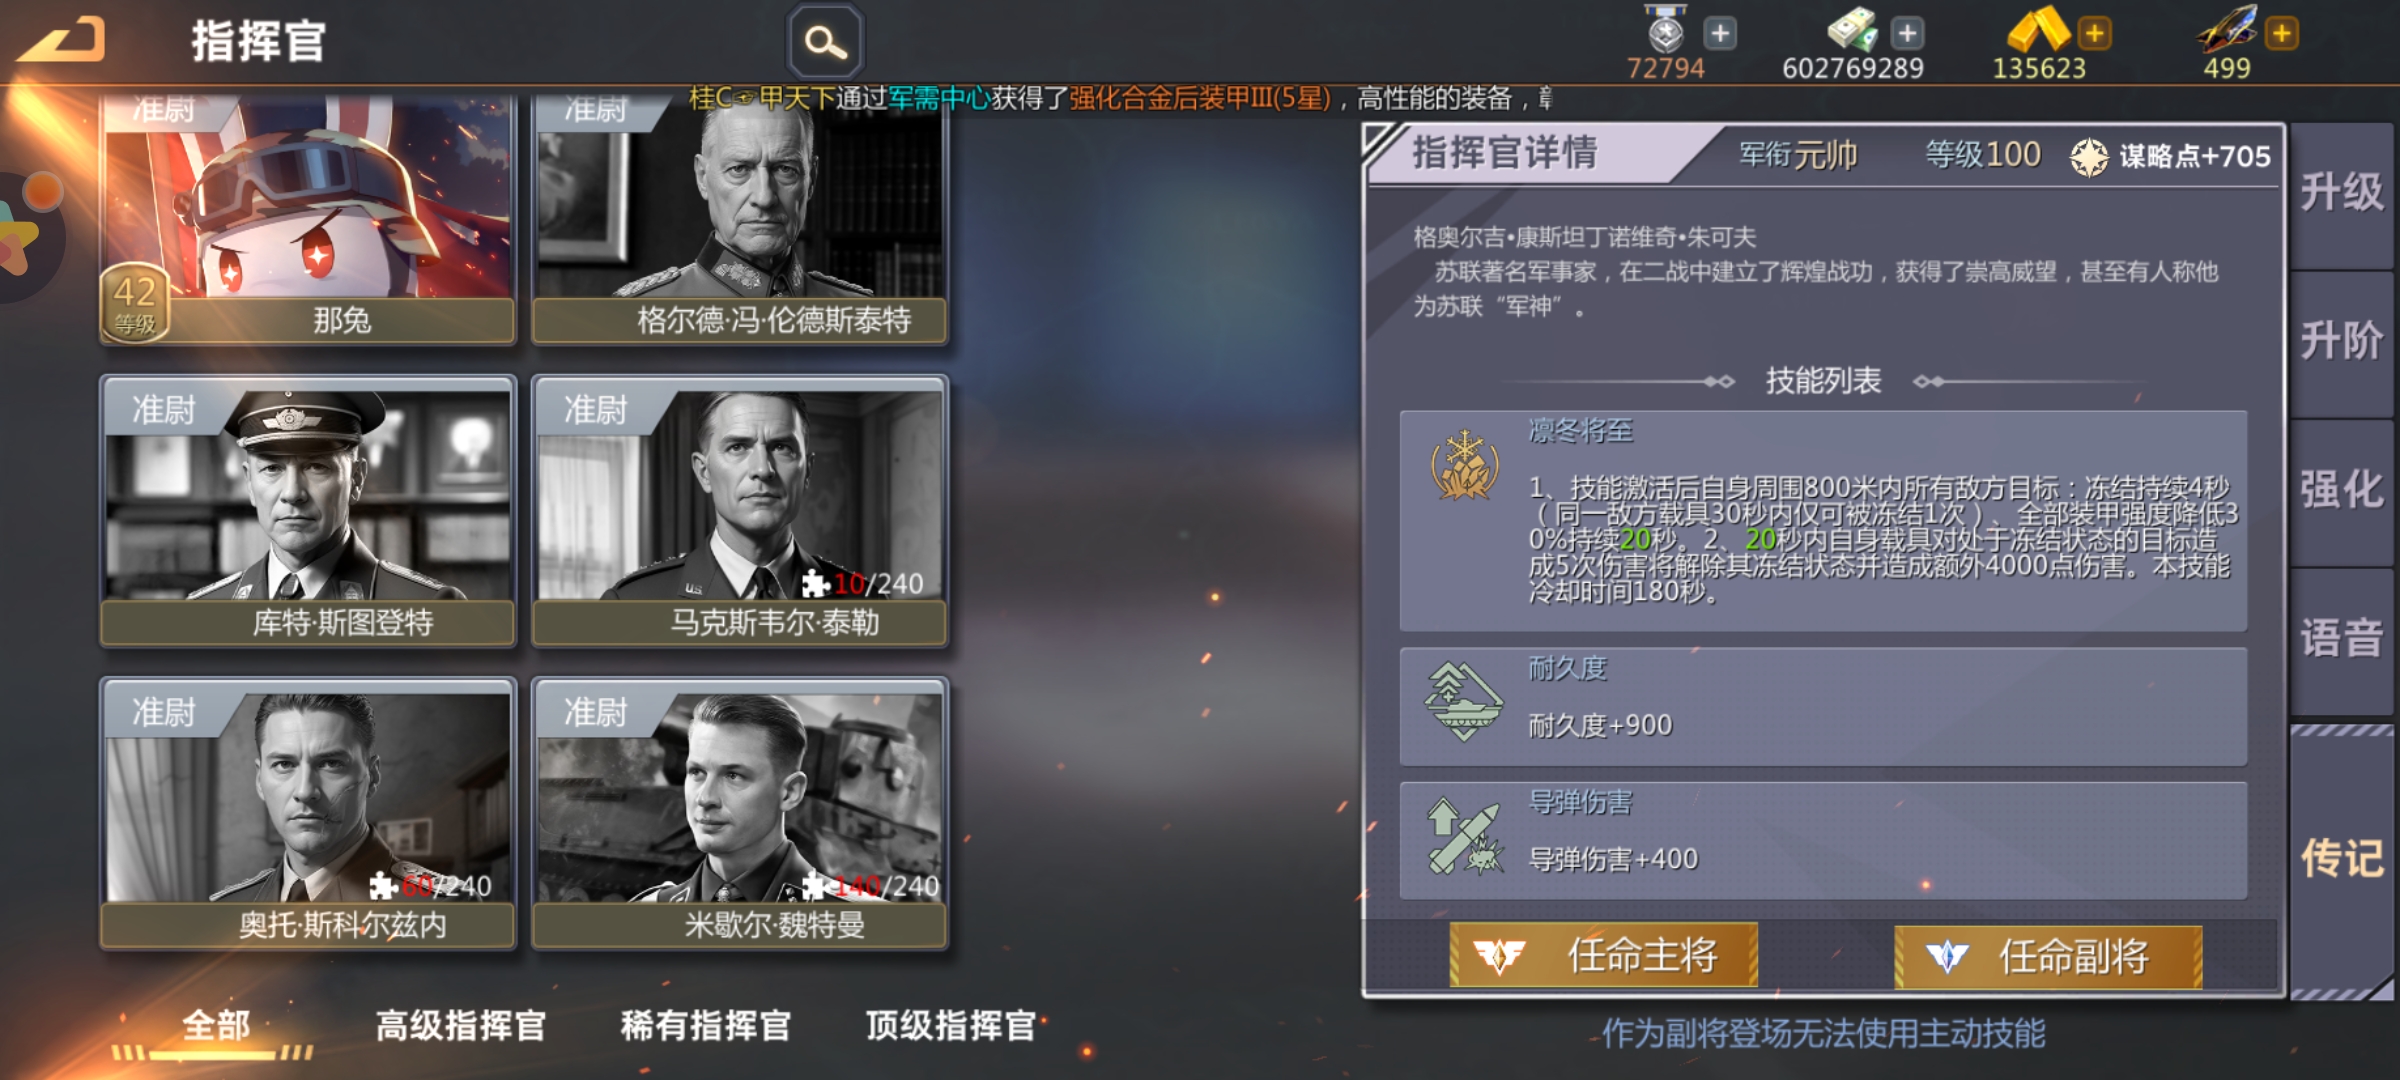Click the back arrow icon
The height and width of the screenshot is (1080, 2400).
tap(62, 40)
